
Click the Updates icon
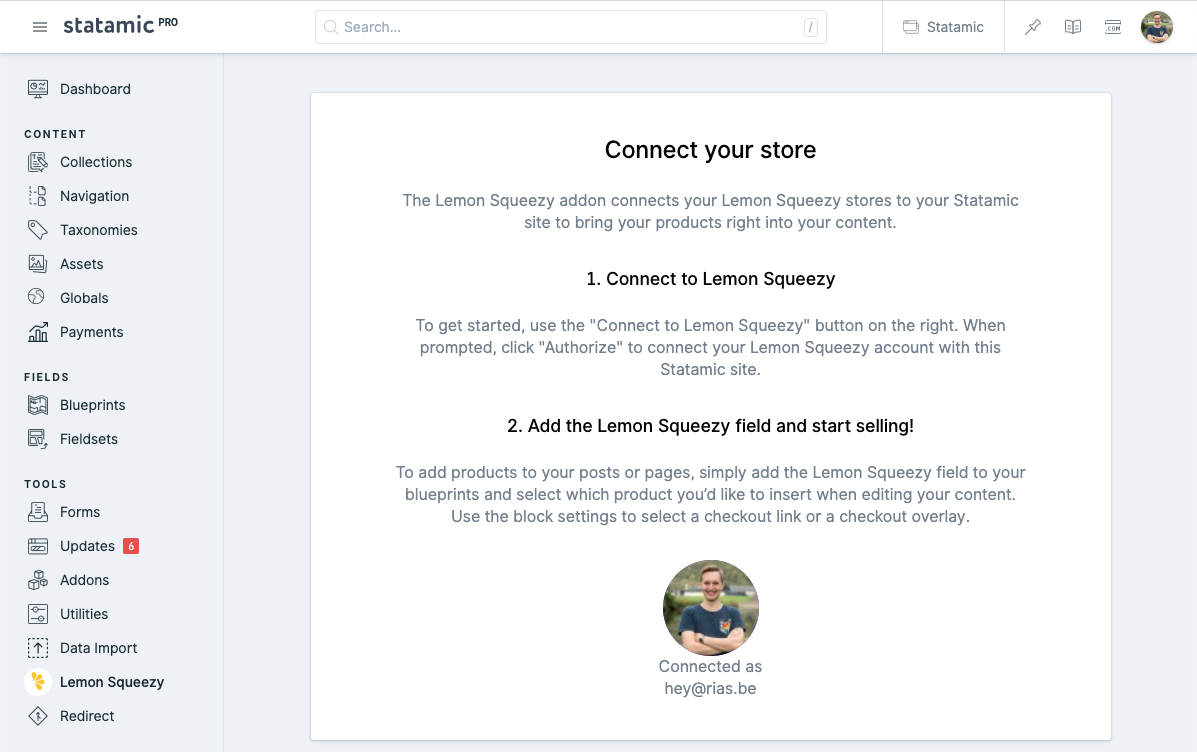37,546
